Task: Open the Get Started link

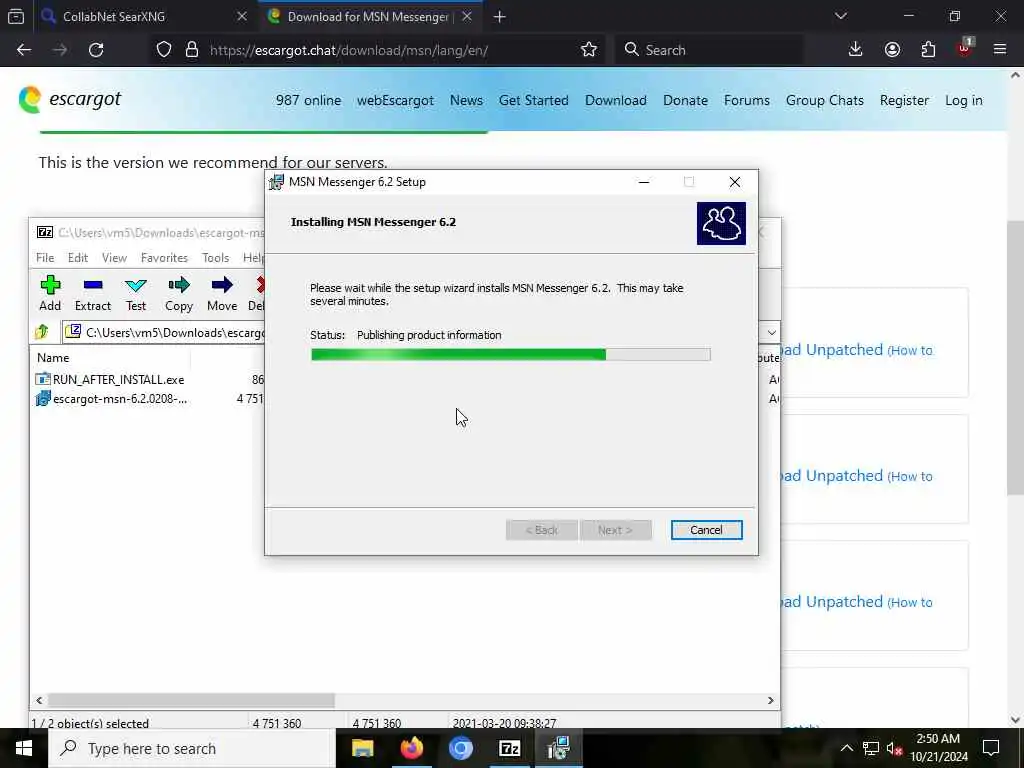Action: click(x=534, y=101)
